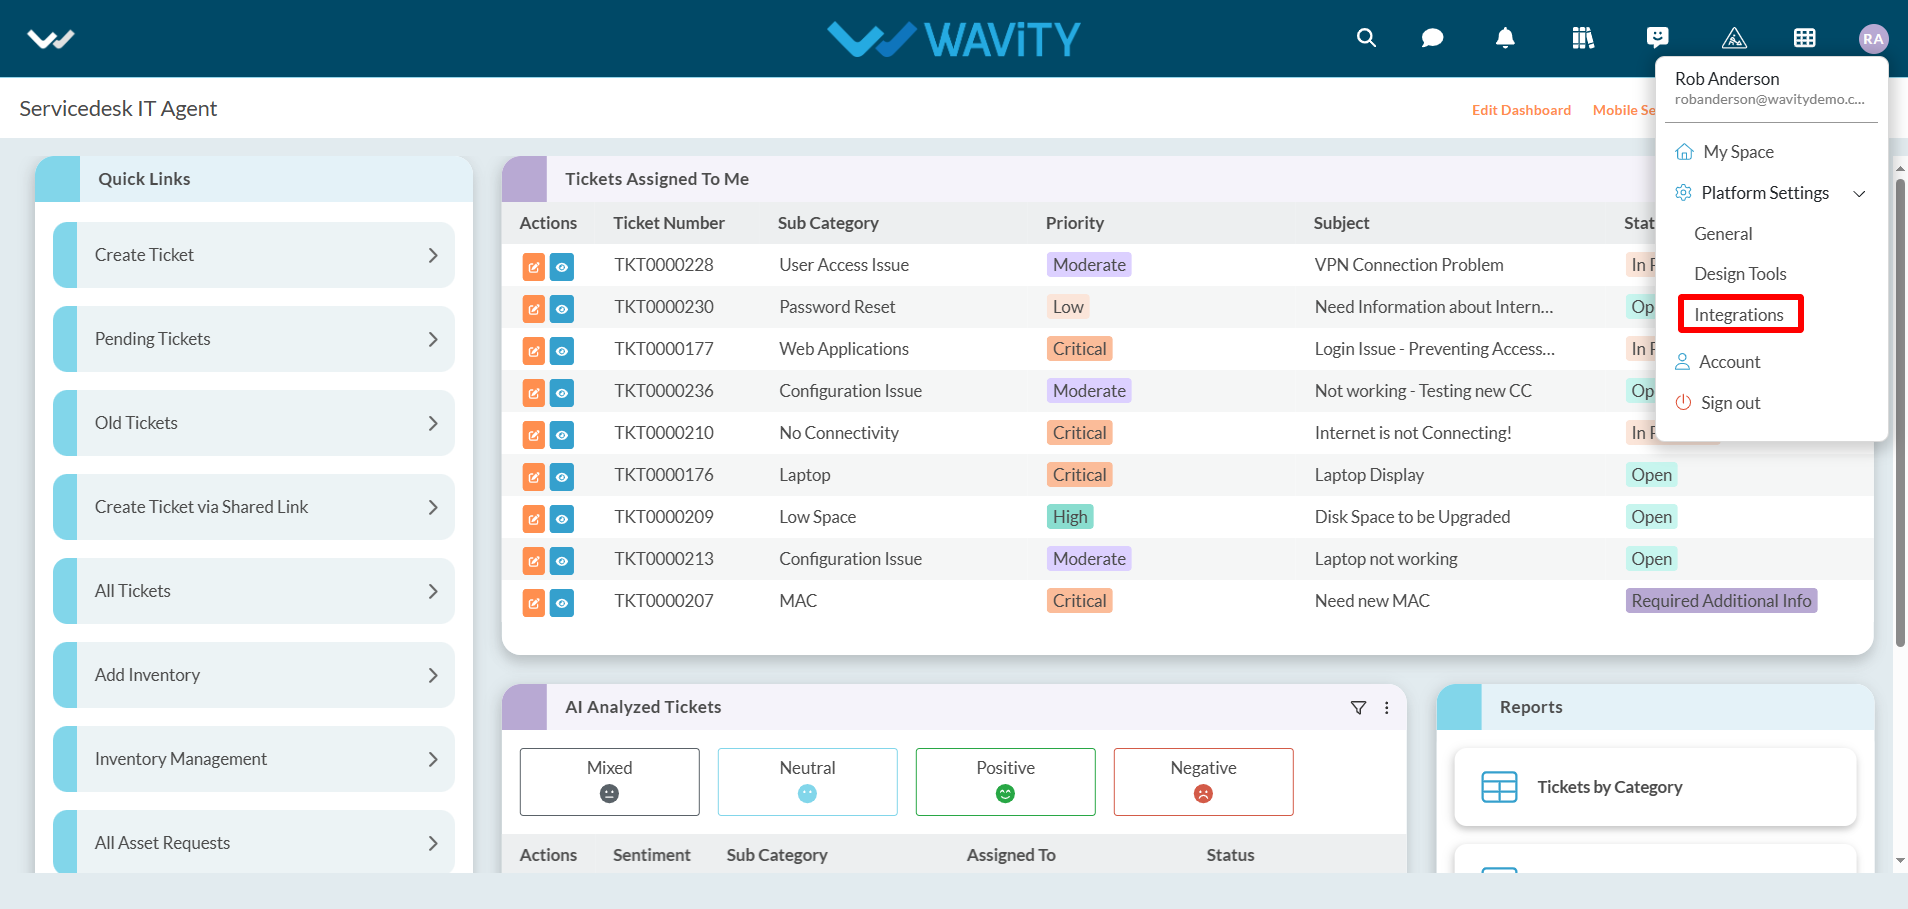Open the Add Inventory quick link arrow
Image resolution: width=1908 pixels, height=909 pixels.
pyautogui.click(x=433, y=675)
